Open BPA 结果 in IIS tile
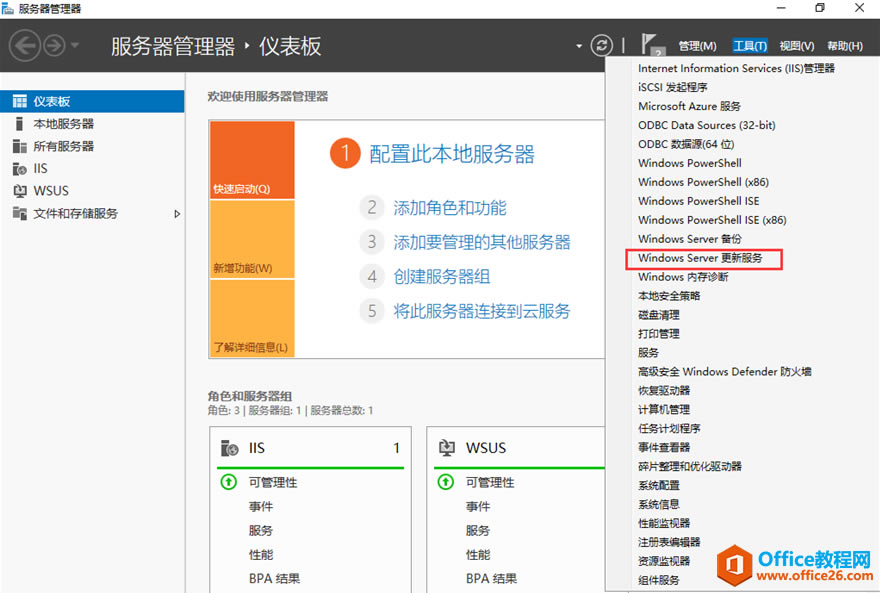This screenshot has height=593, width=880. pyautogui.click(x=274, y=578)
